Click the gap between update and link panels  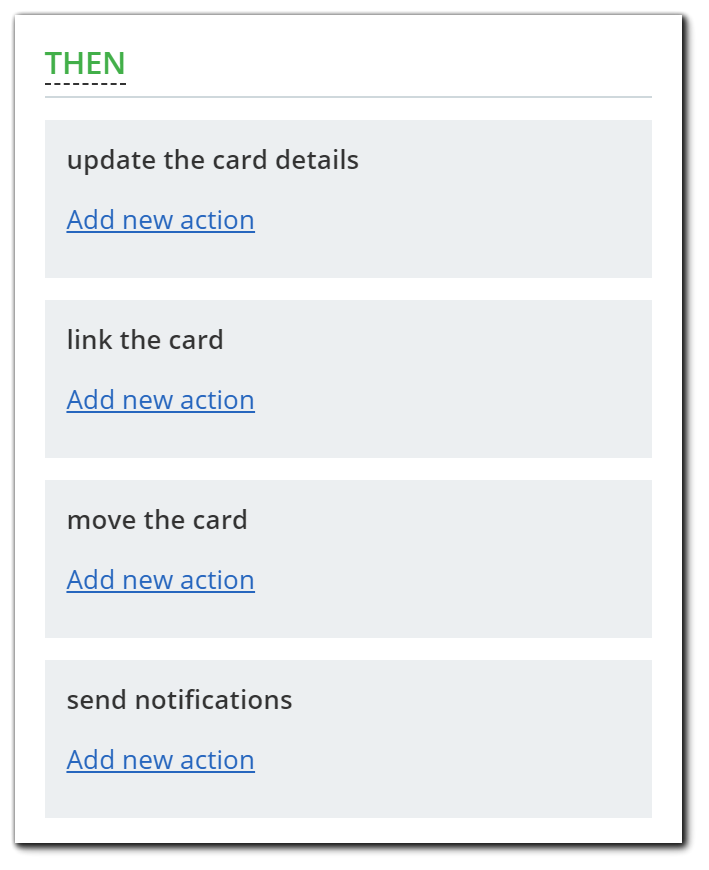(348, 289)
